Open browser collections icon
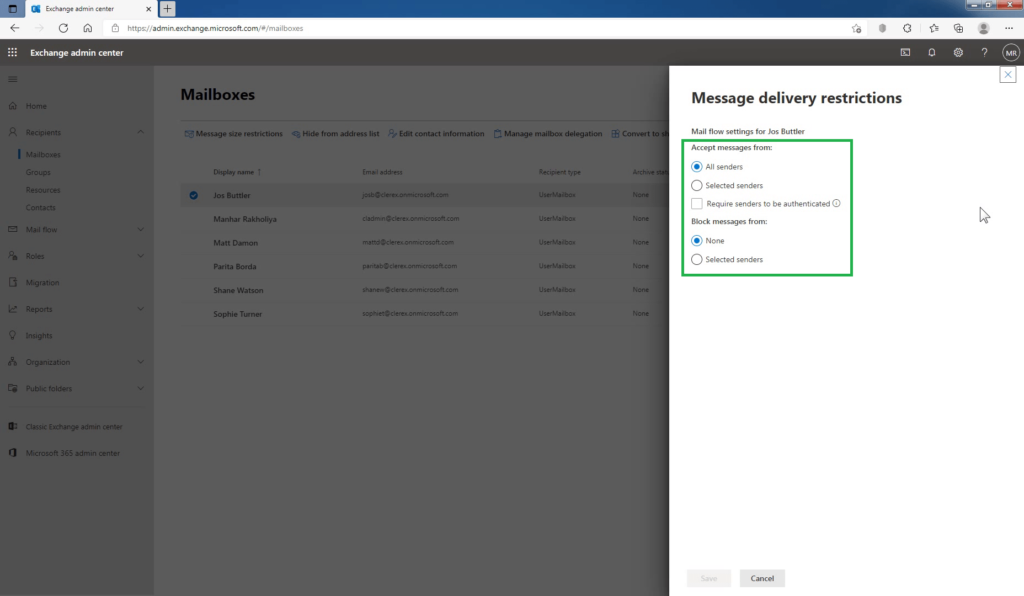The width and height of the screenshot is (1024, 596). pyautogui.click(x=958, y=28)
